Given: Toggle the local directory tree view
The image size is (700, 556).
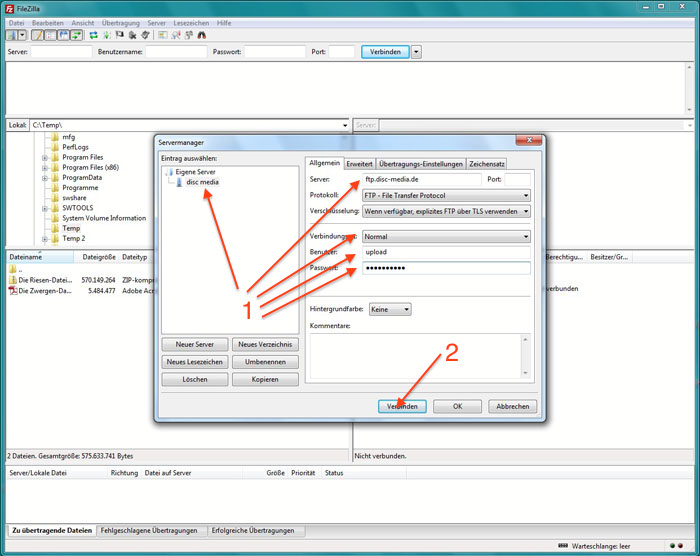Looking at the screenshot, I should 51,35.
